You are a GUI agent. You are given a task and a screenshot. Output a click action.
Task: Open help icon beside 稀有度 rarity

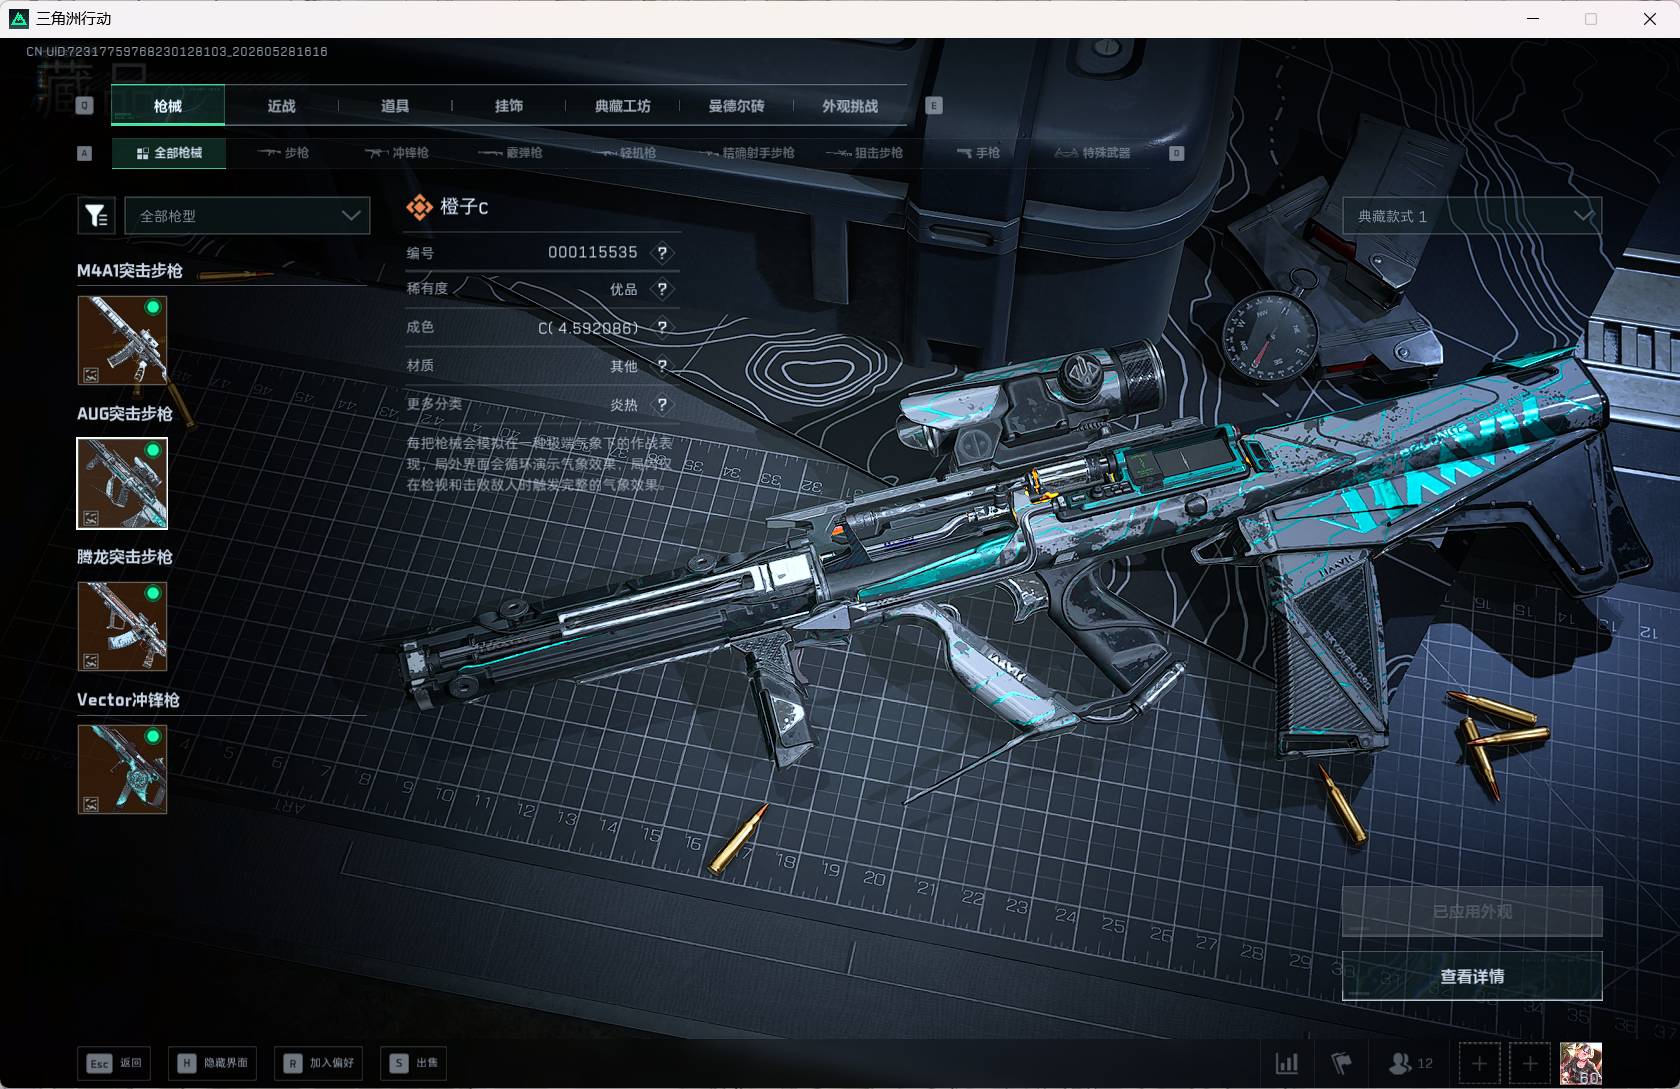pos(662,289)
